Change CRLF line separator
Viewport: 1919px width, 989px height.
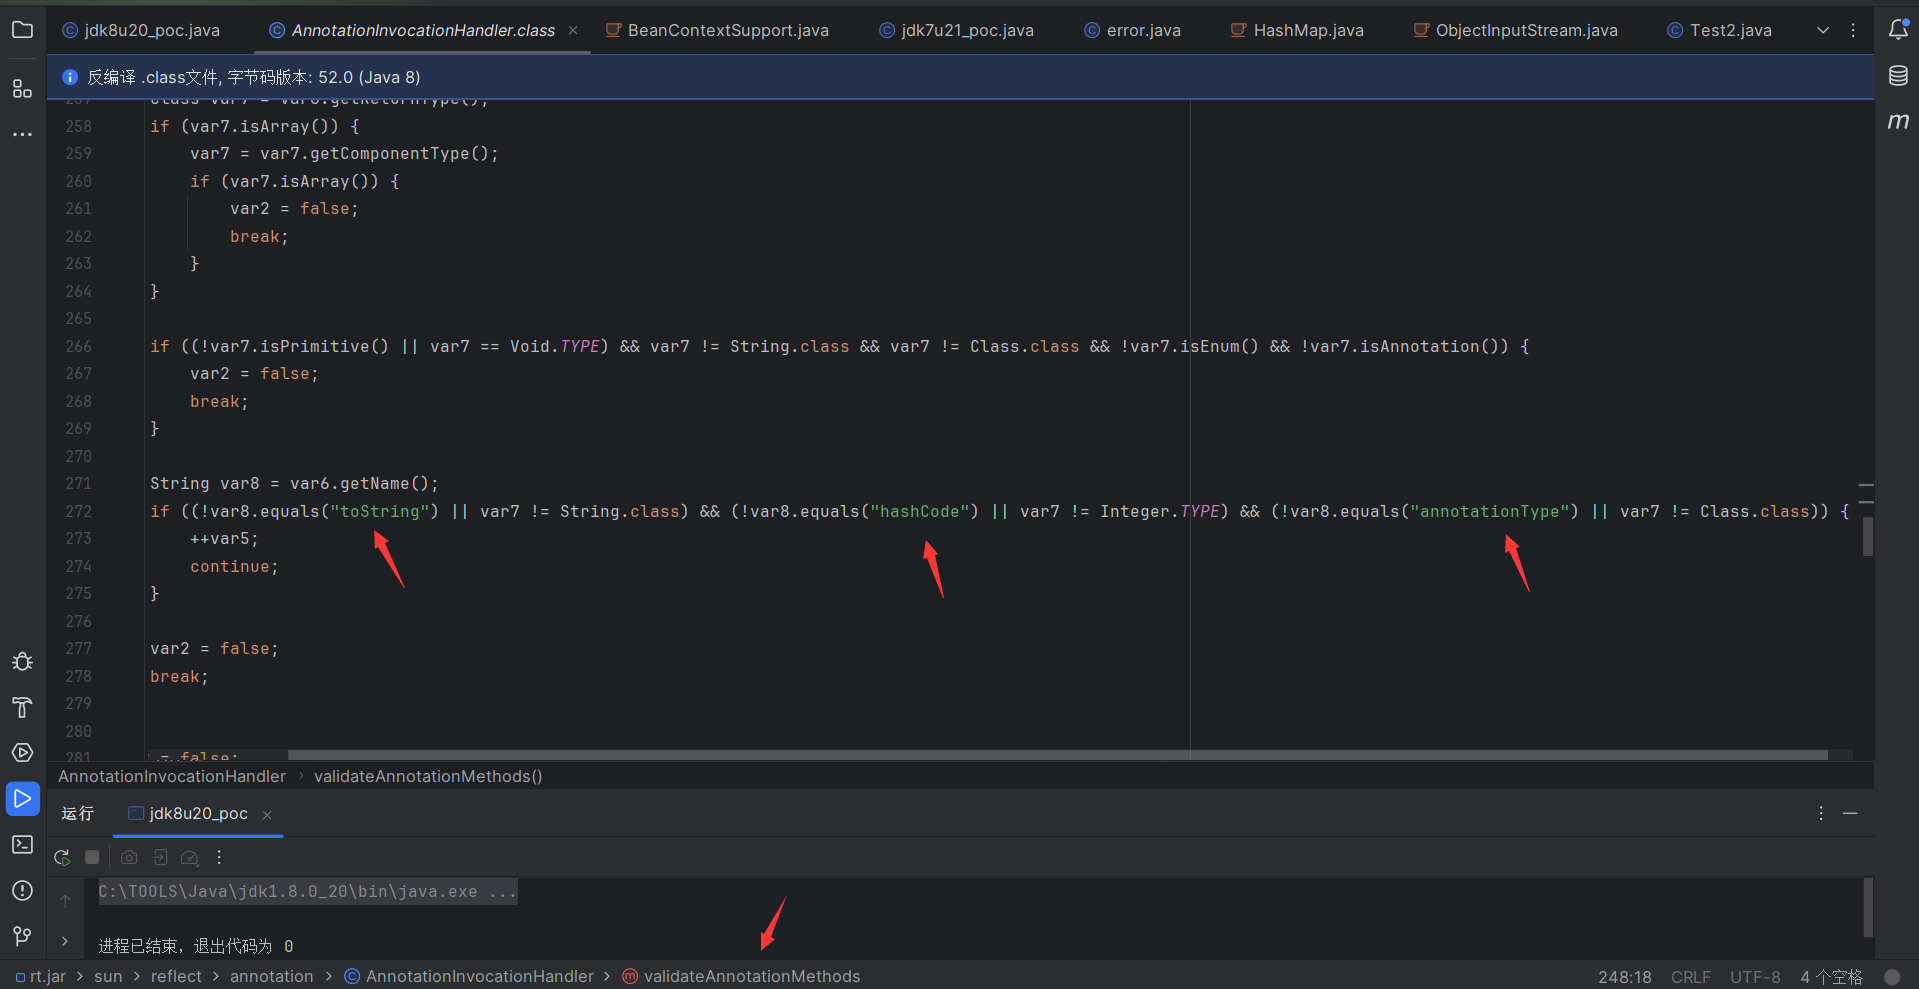[1691, 977]
